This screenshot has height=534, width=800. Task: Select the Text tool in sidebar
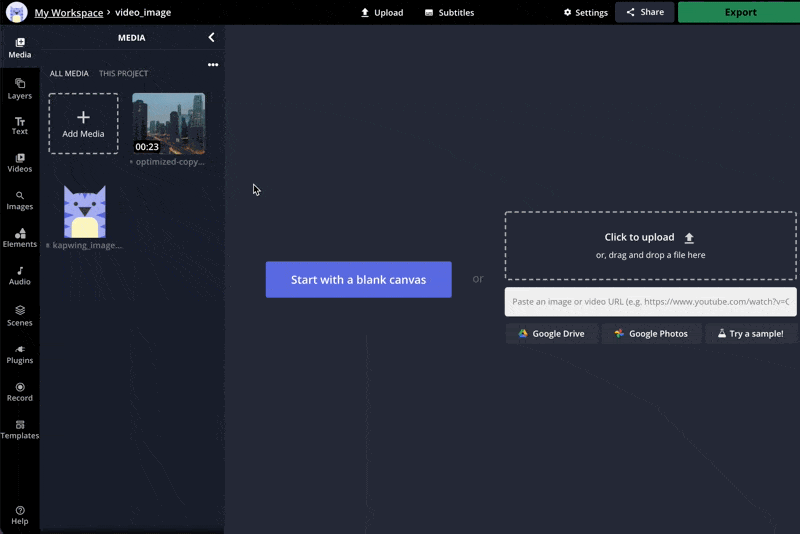click(19, 125)
